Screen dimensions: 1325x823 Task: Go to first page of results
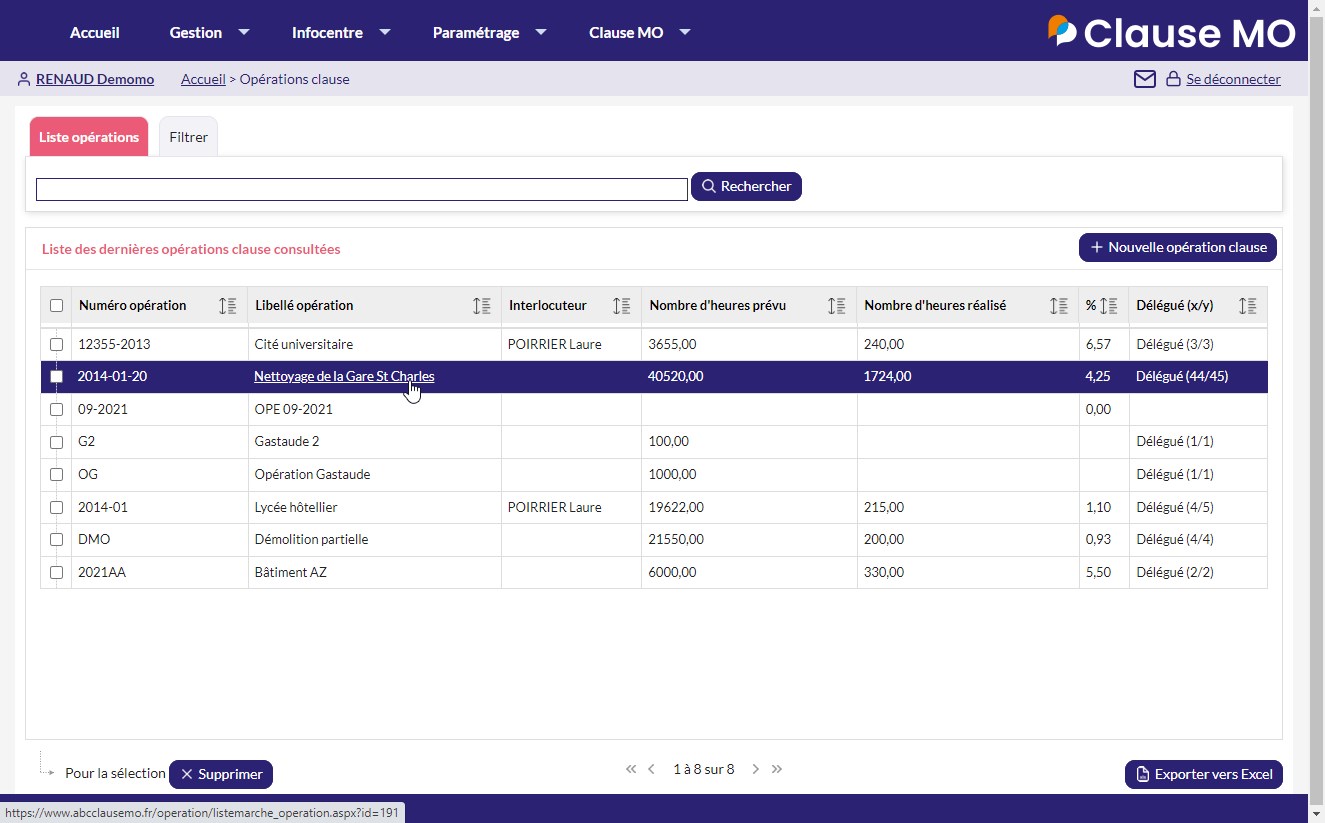(631, 769)
